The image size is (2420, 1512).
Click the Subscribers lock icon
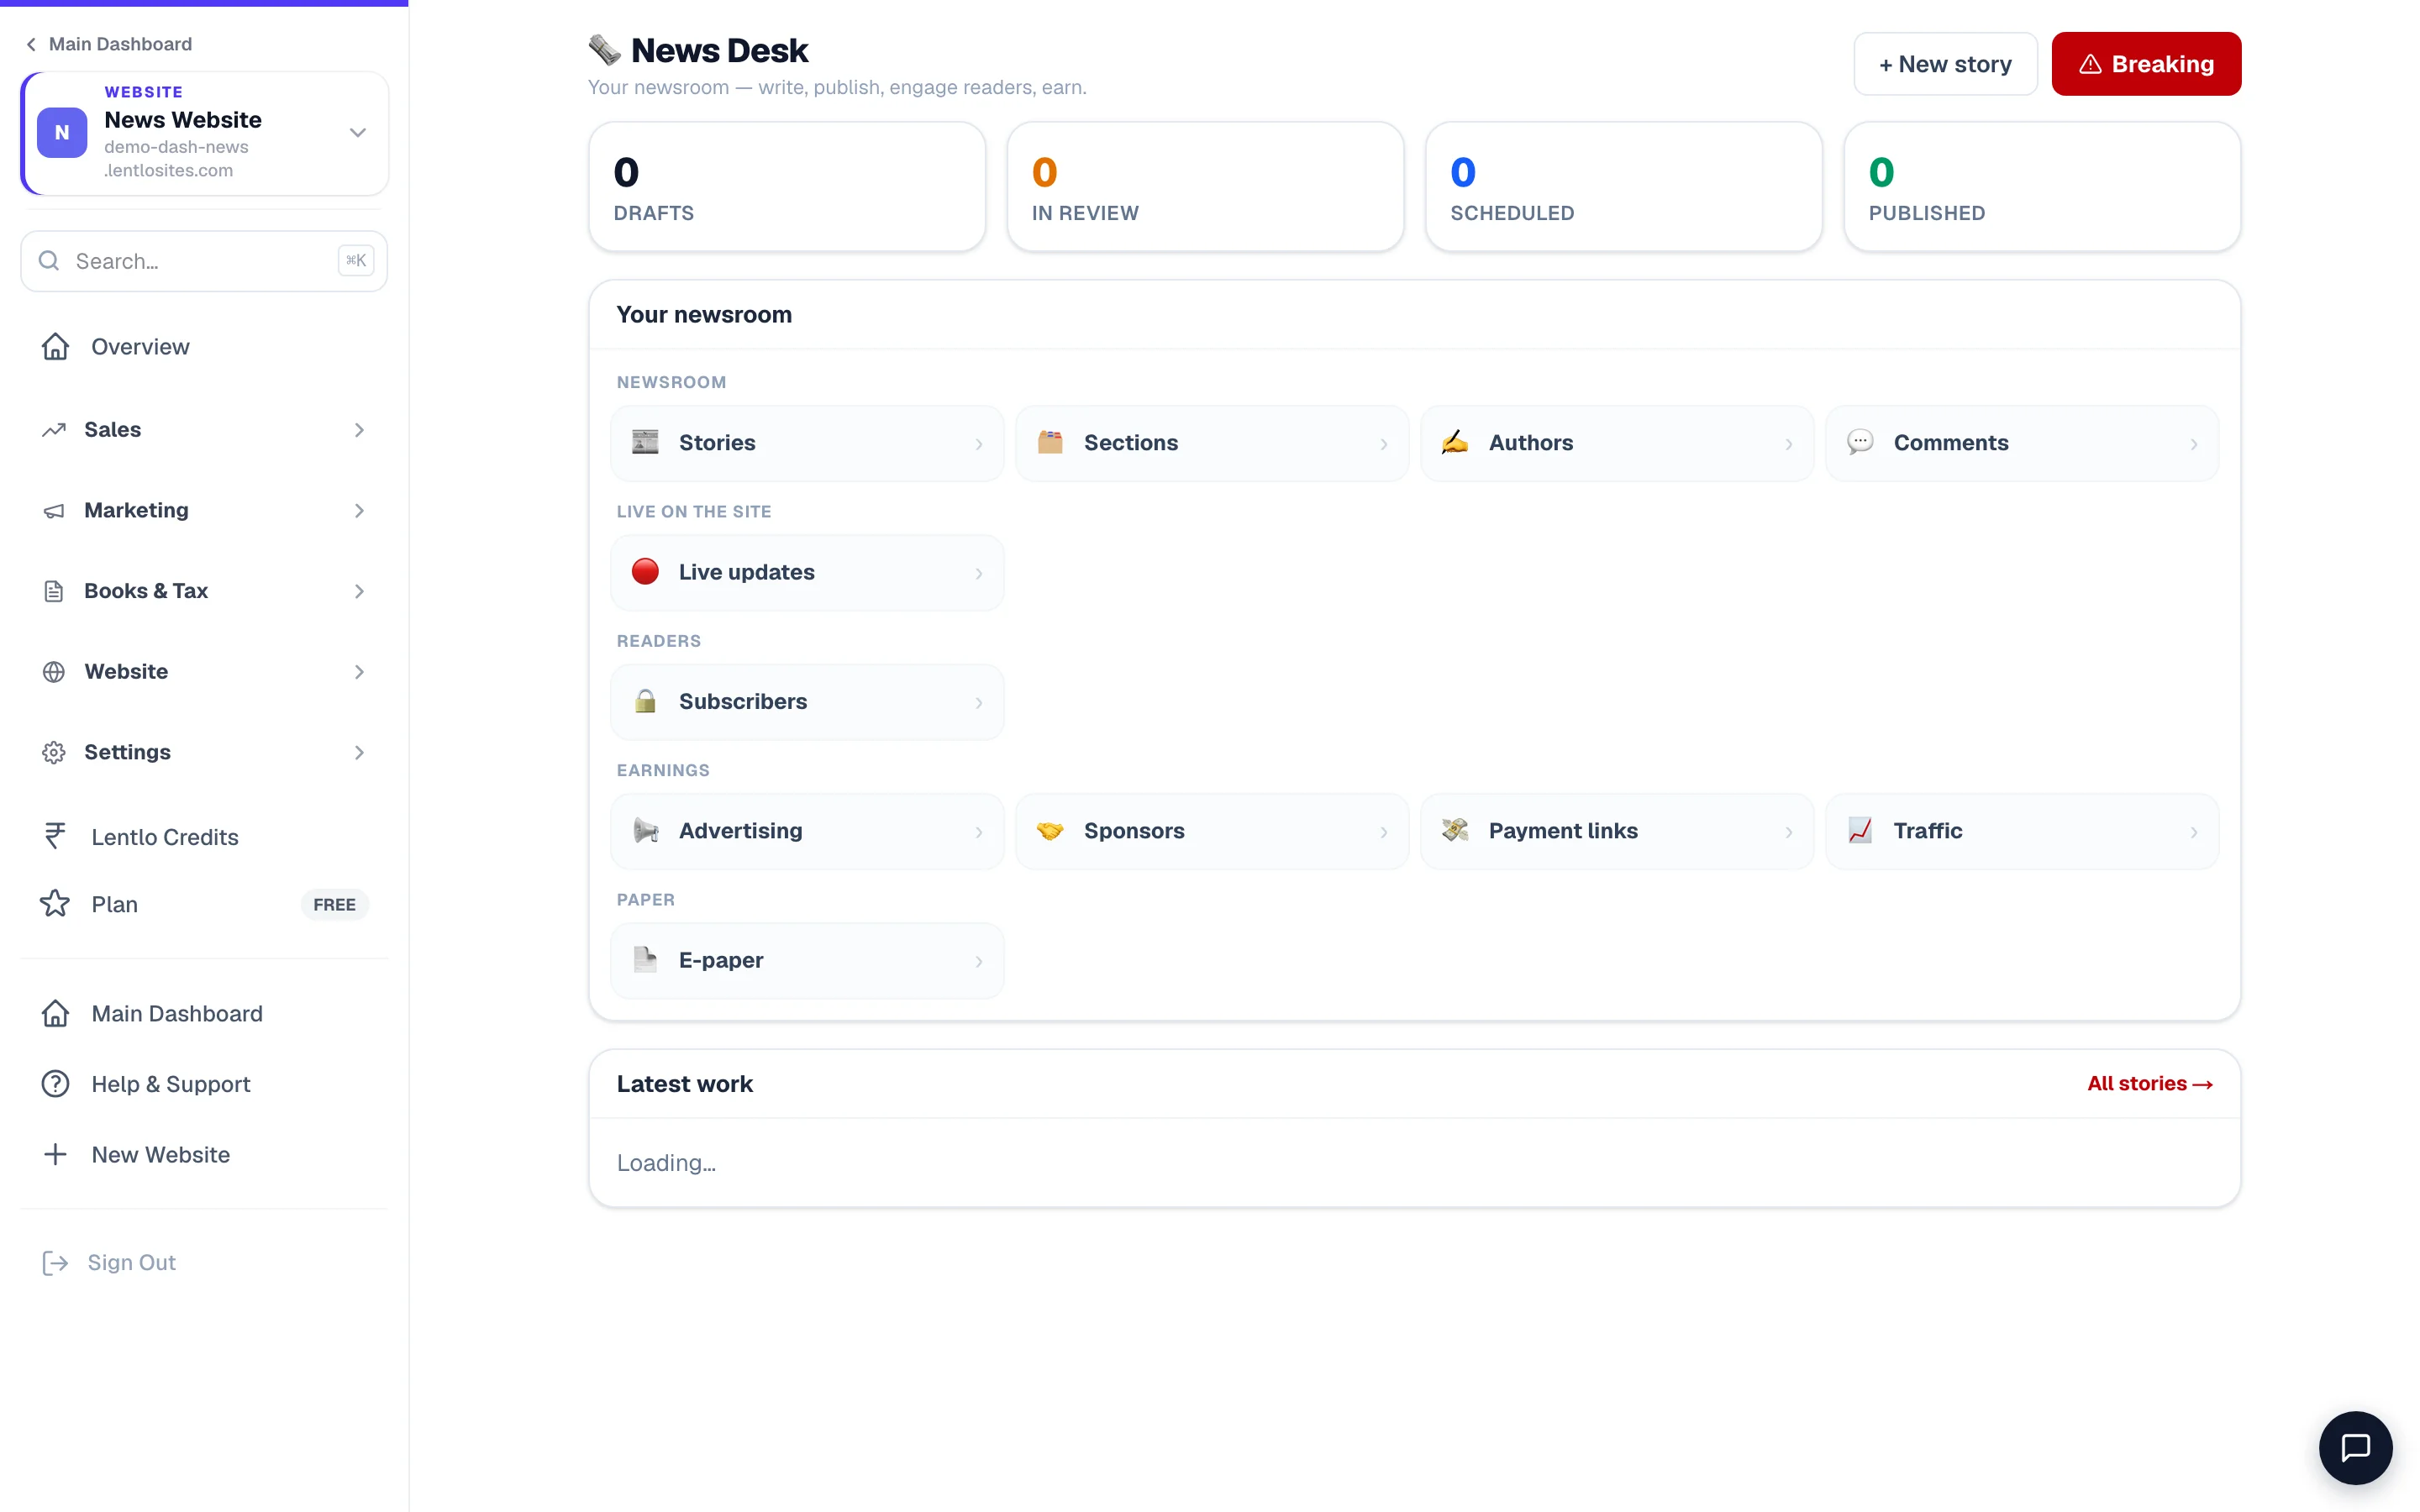[645, 701]
